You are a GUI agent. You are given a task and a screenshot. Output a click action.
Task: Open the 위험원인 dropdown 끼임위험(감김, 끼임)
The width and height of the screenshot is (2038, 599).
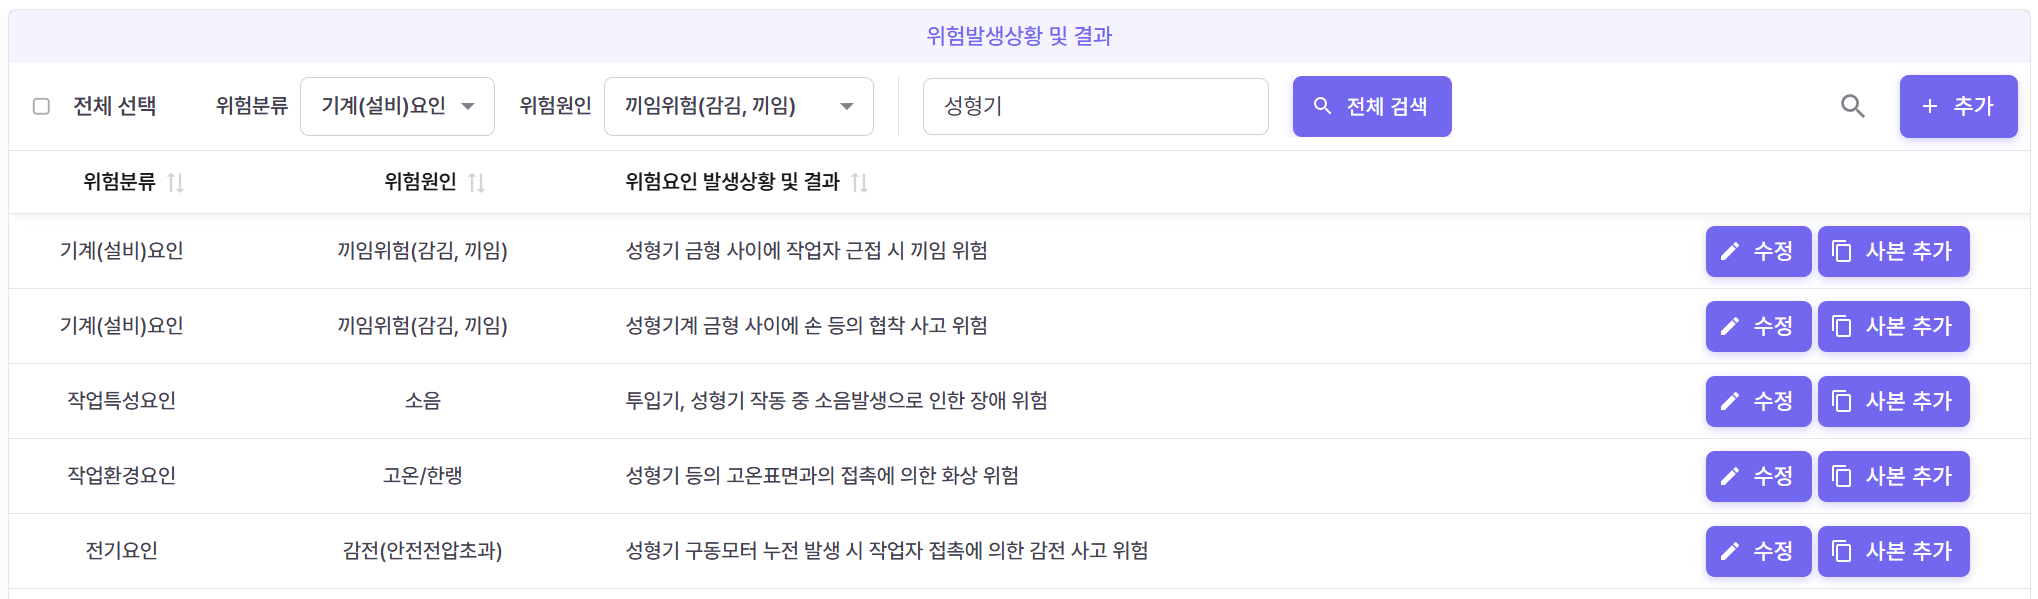point(738,106)
